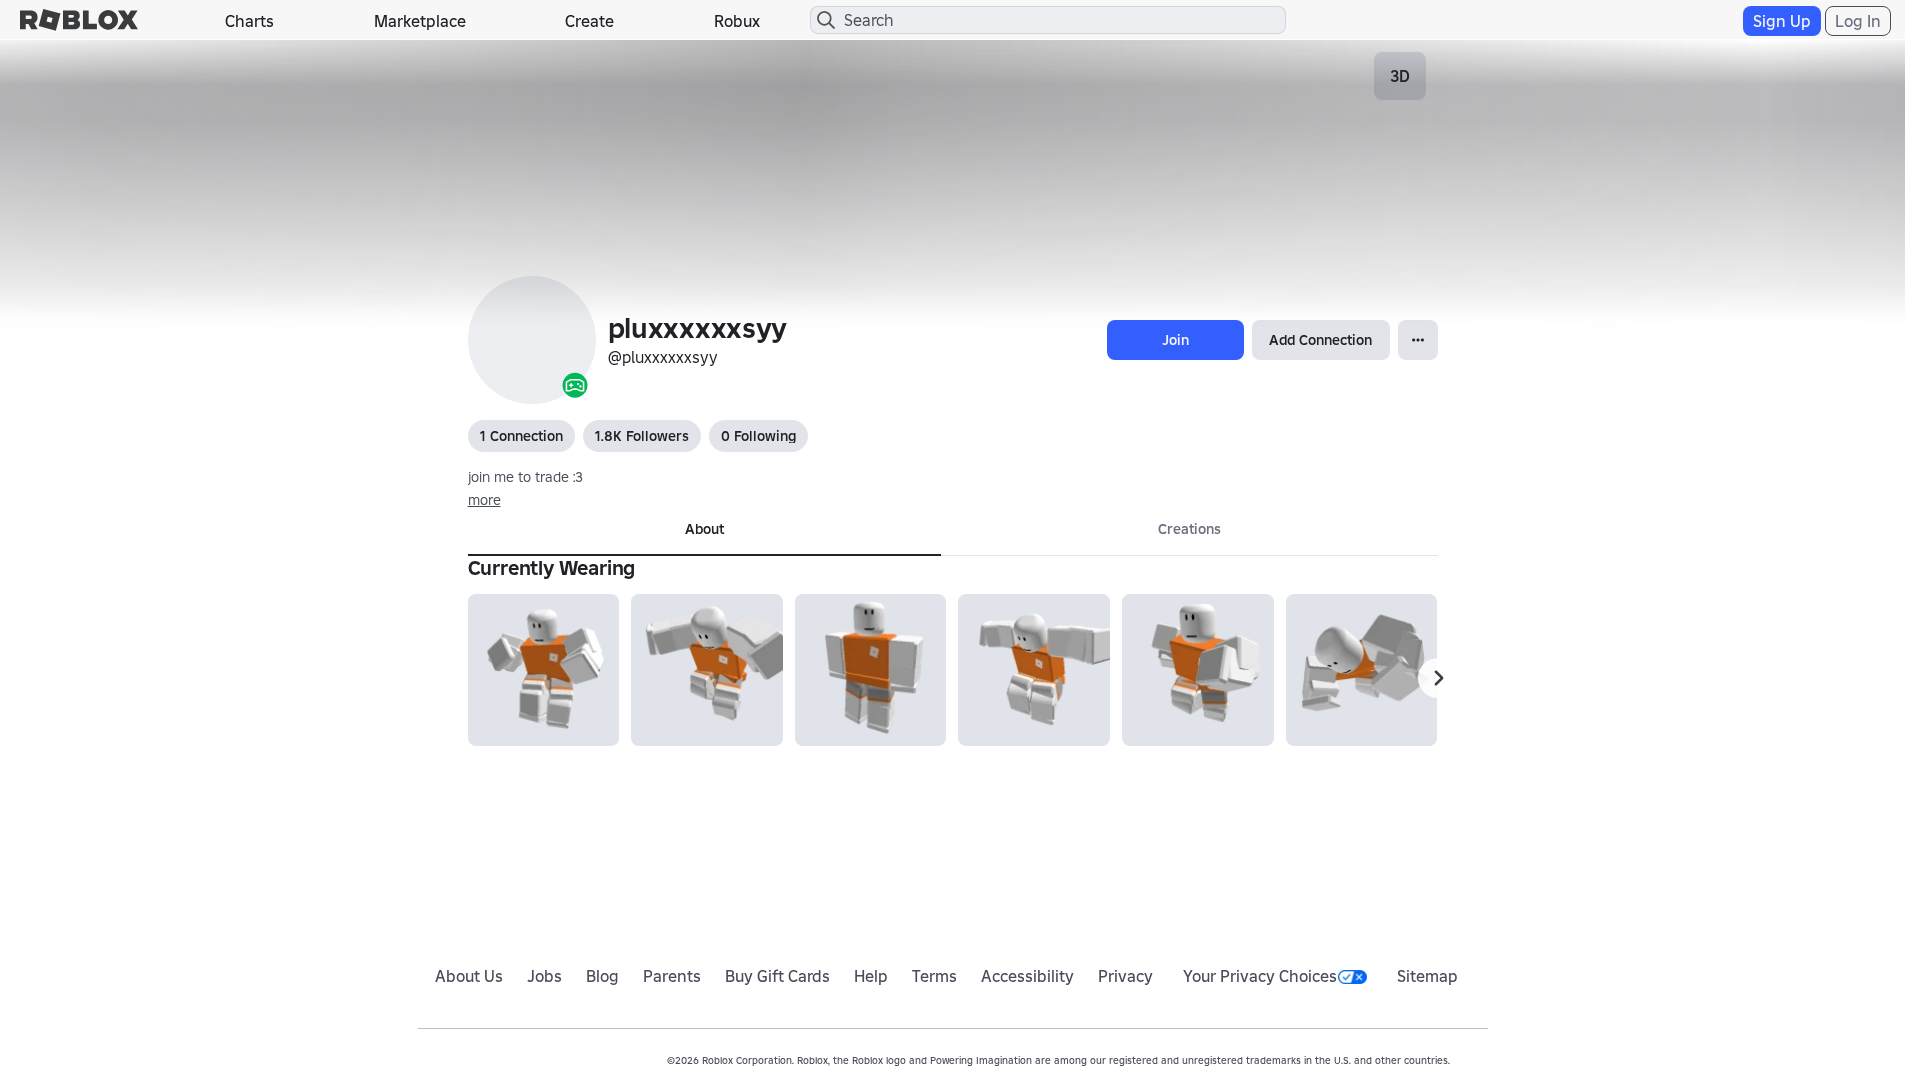Click the blue Join button
Image resolution: width=1920 pixels, height=1080 pixels.
click(1175, 340)
